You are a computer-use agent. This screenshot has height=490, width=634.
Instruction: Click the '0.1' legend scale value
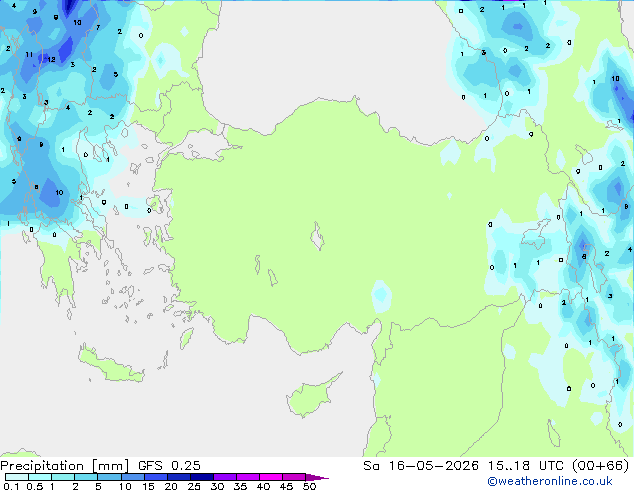click(x=11, y=486)
